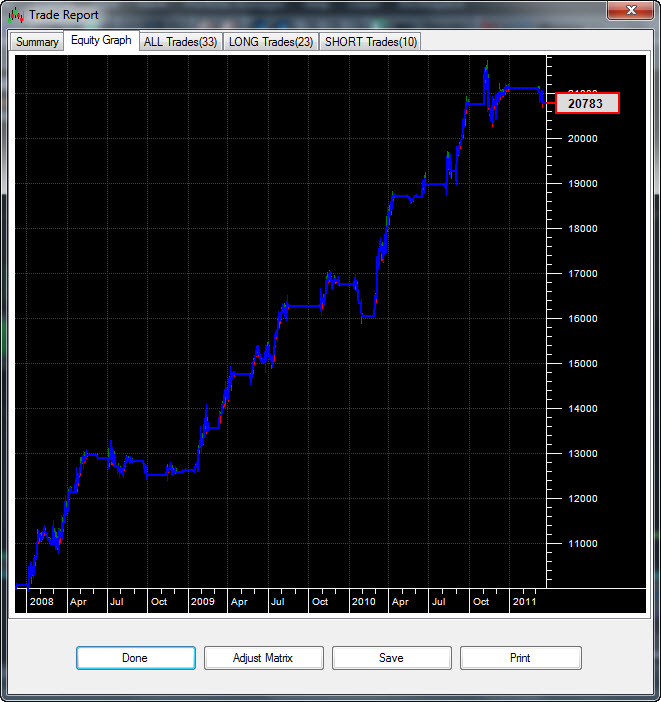Image resolution: width=661 pixels, height=702 pixels.
Task: Click the Done button
Action: [136, 658]
